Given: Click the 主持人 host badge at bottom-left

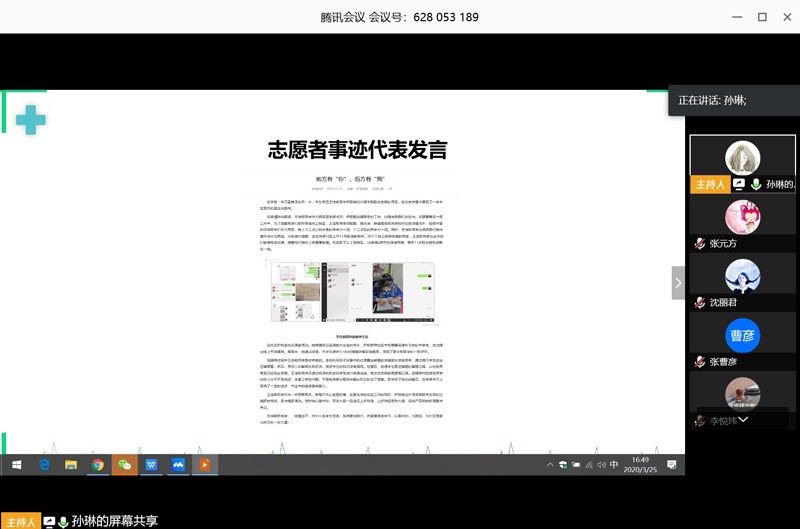Looking at the screenshot, I should pyautogui.click(x=20, y=521).
